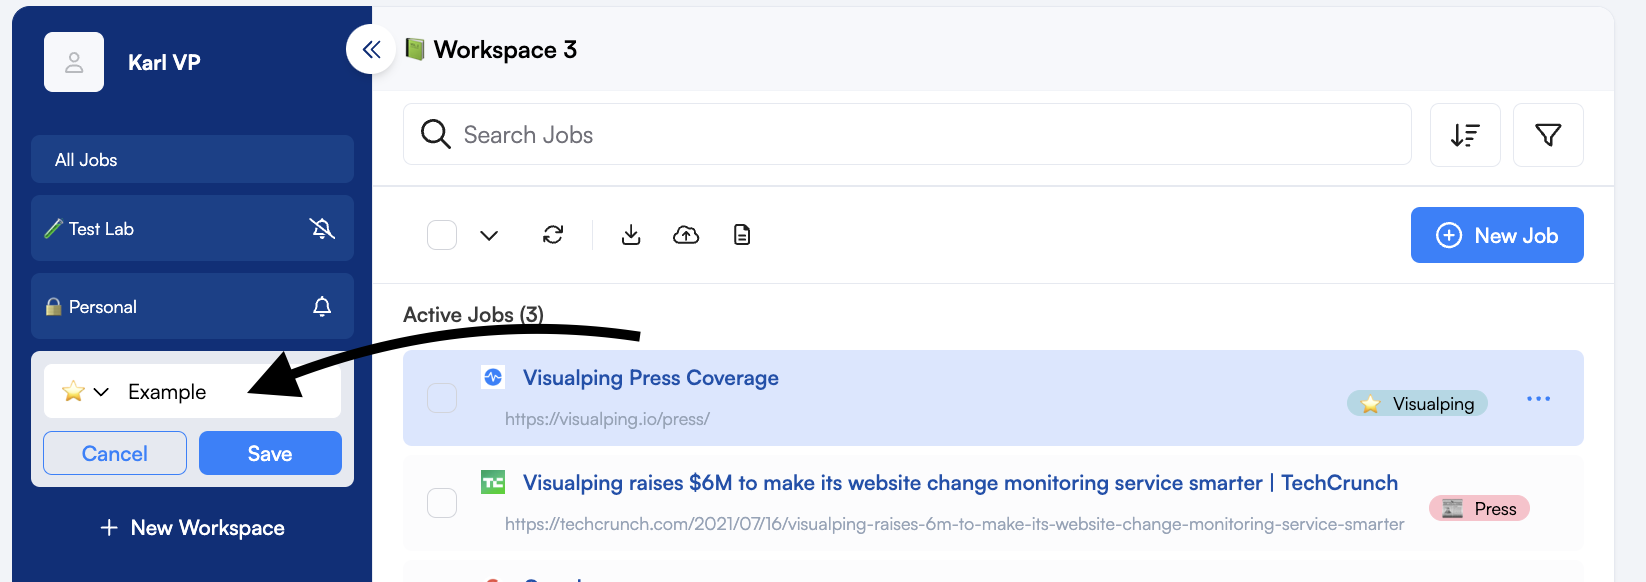Open three-dot menu for Visualping Press Coverage

click(1538, 399)
